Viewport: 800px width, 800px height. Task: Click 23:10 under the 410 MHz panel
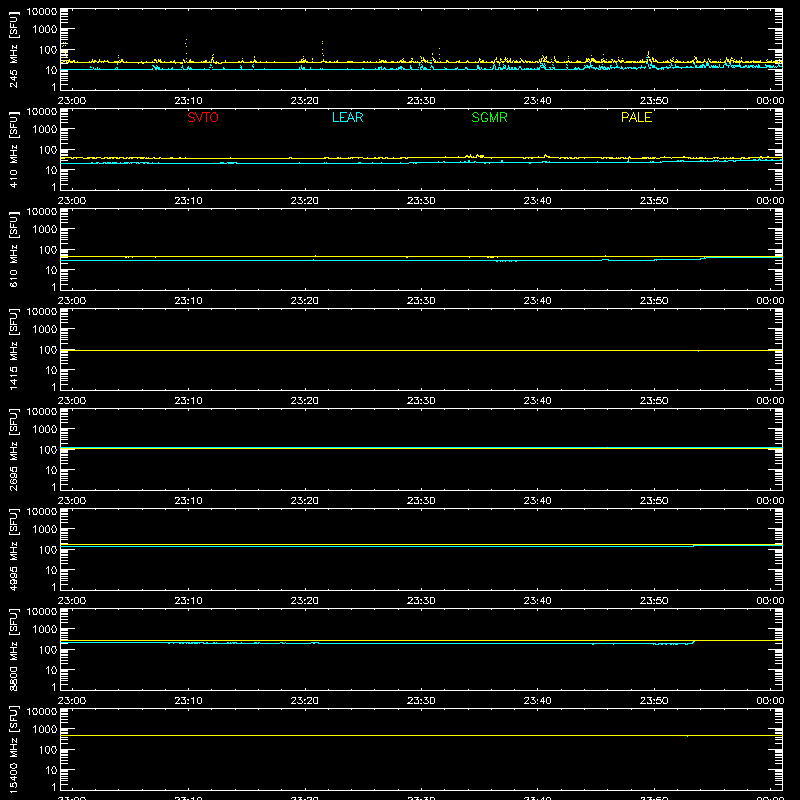click(x=188, y=201)
